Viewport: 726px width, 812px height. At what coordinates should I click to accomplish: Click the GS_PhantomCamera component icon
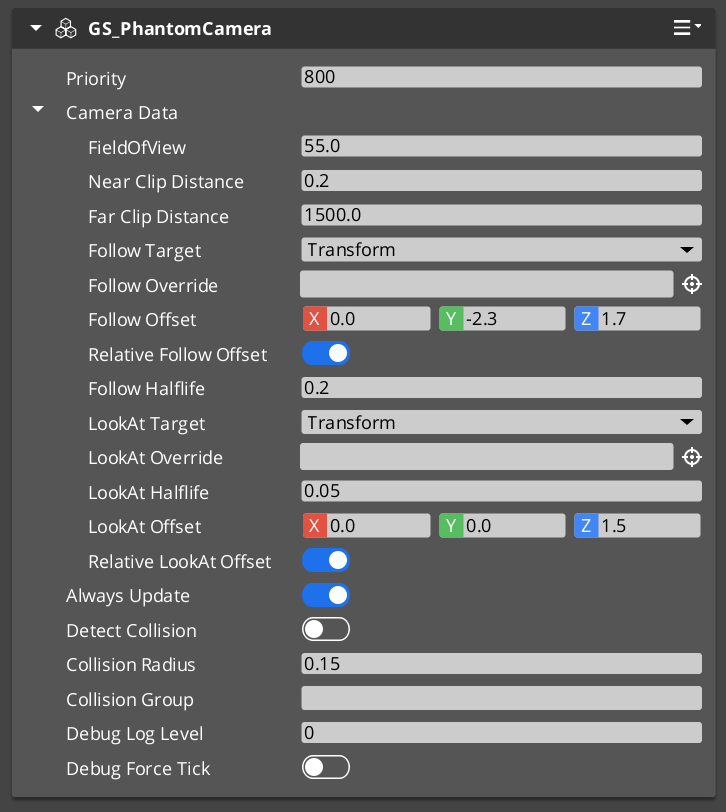click(x=66, y=28)
